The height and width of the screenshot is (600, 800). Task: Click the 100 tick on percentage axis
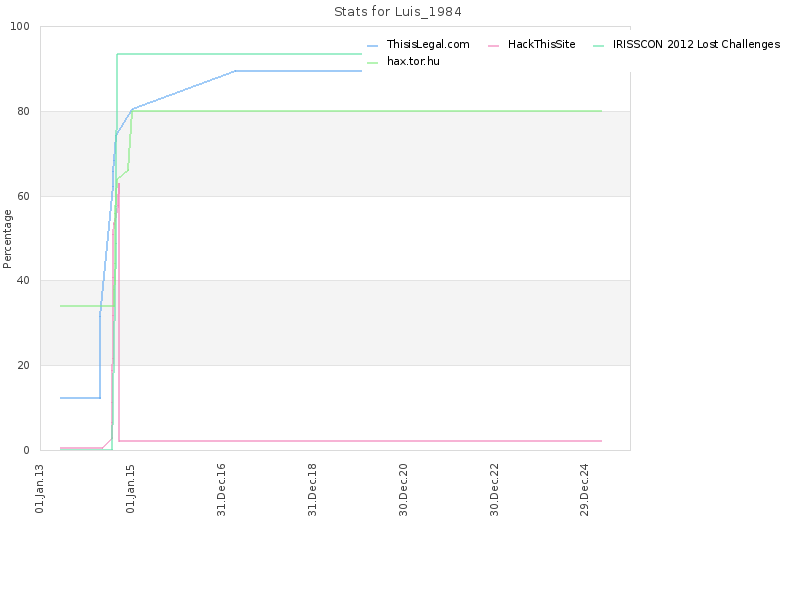click(20, 27)
